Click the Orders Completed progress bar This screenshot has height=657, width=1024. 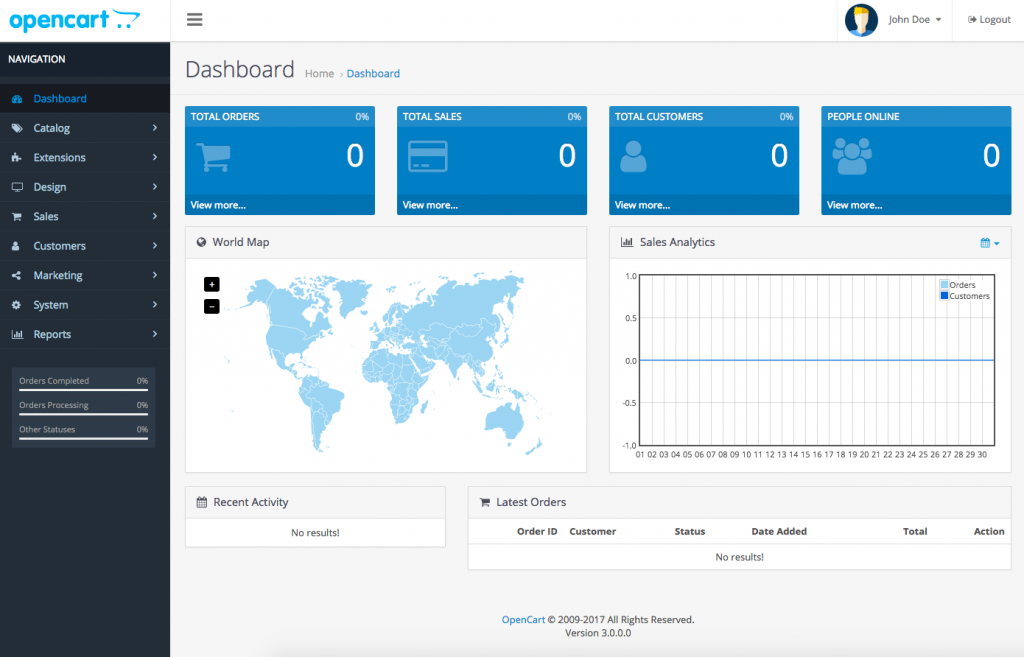coord(84,390)
